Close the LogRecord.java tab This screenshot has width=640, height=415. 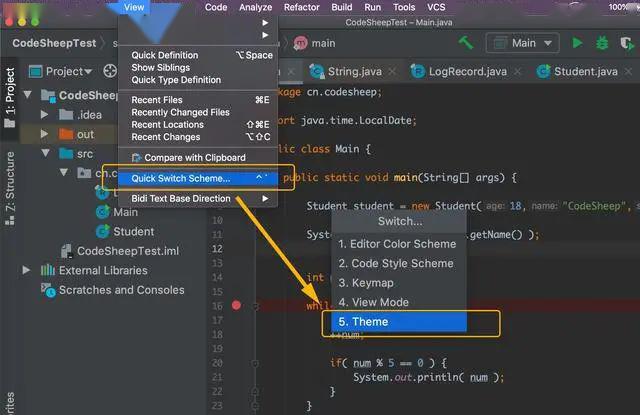(517, 71)
